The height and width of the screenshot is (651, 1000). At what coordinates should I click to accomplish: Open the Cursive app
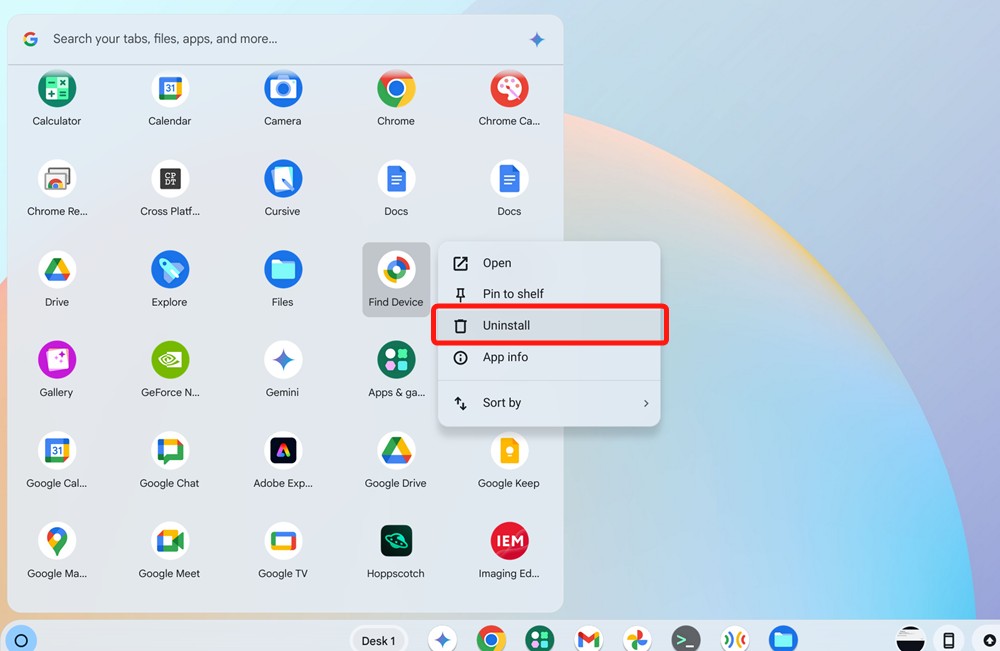(283, 179)
